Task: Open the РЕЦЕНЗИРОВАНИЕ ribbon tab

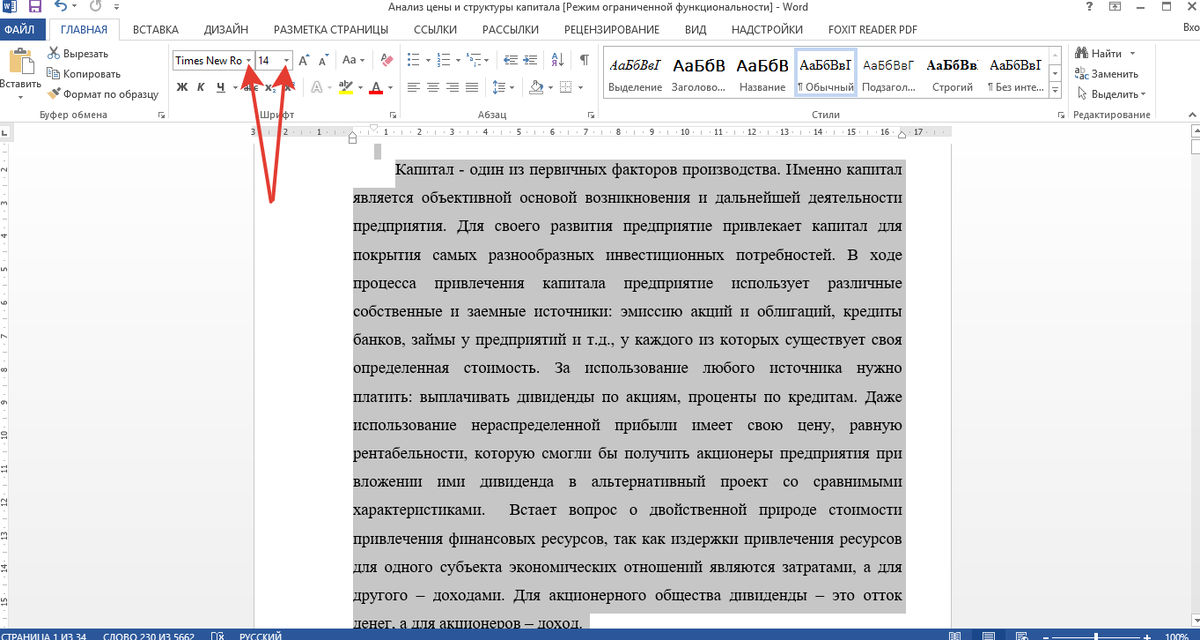Action: tap(614, 29)
